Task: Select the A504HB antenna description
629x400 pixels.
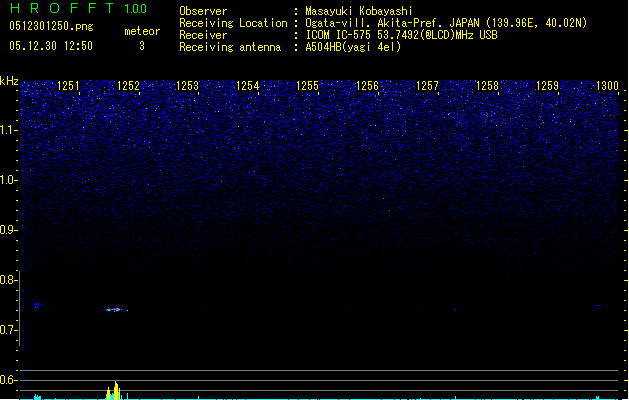Action: [353, 47]
